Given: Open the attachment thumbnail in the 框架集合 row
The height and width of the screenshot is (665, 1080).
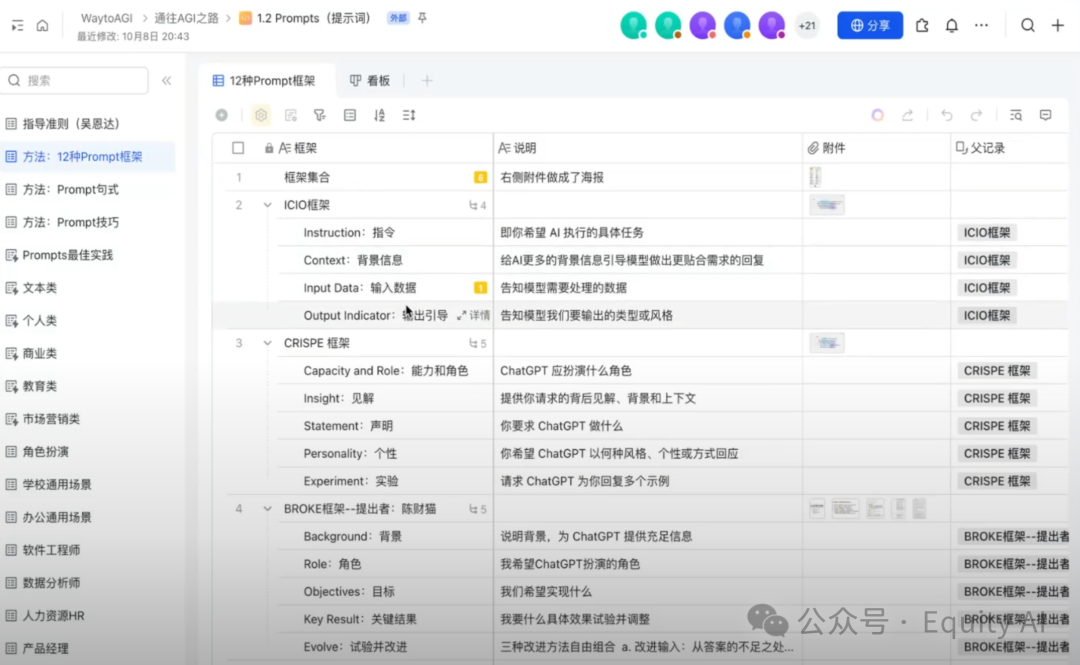Looking at the screenshot, I should click(815, 177).
